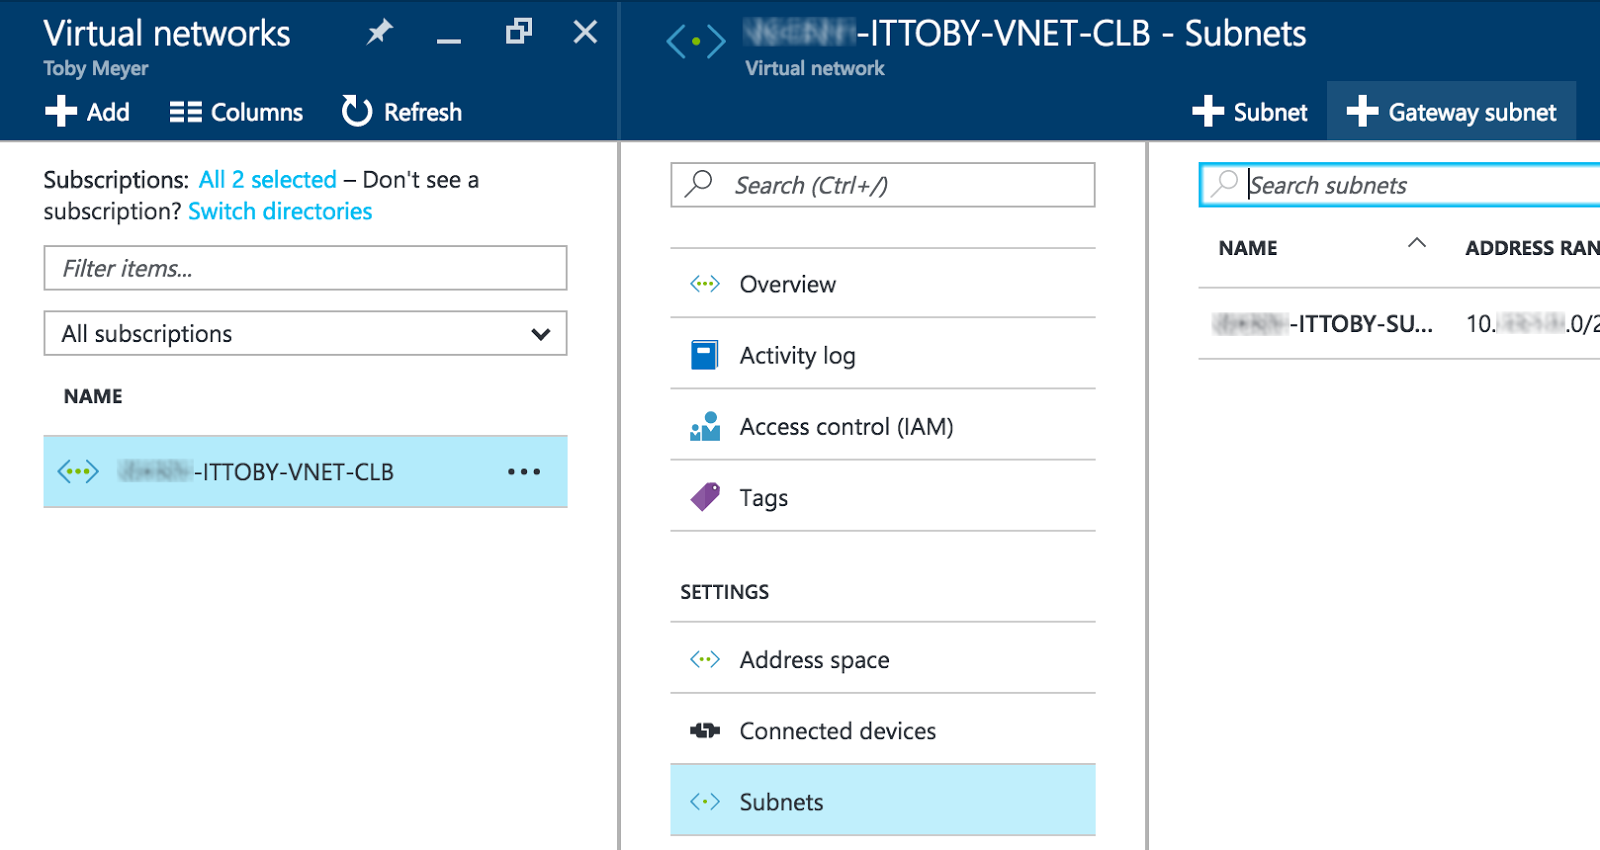
Task: Add a new Subnet
Action: pos(1250,112)
